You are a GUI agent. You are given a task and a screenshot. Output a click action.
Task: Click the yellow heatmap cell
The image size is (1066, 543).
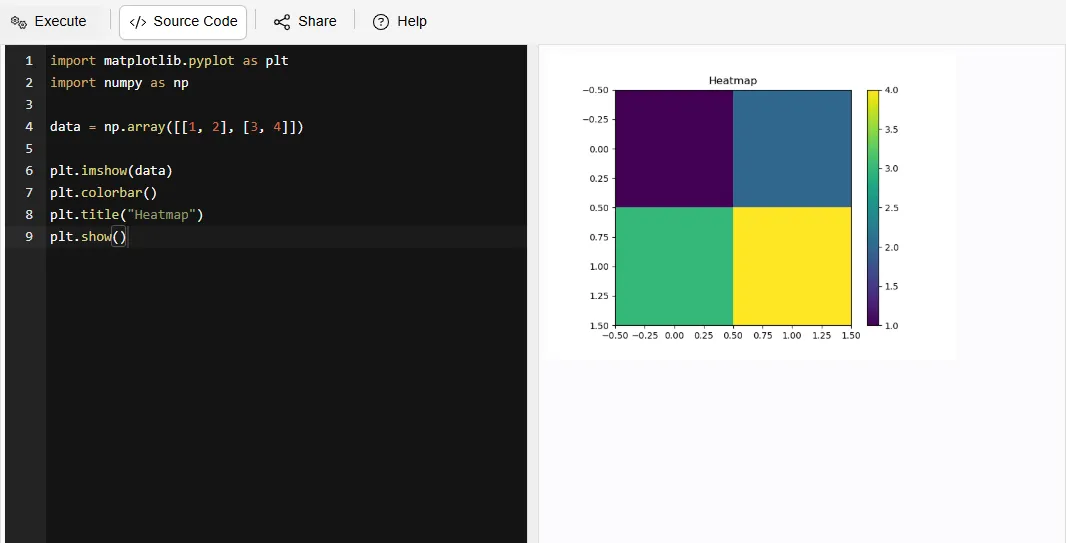(x=792, y=266)
